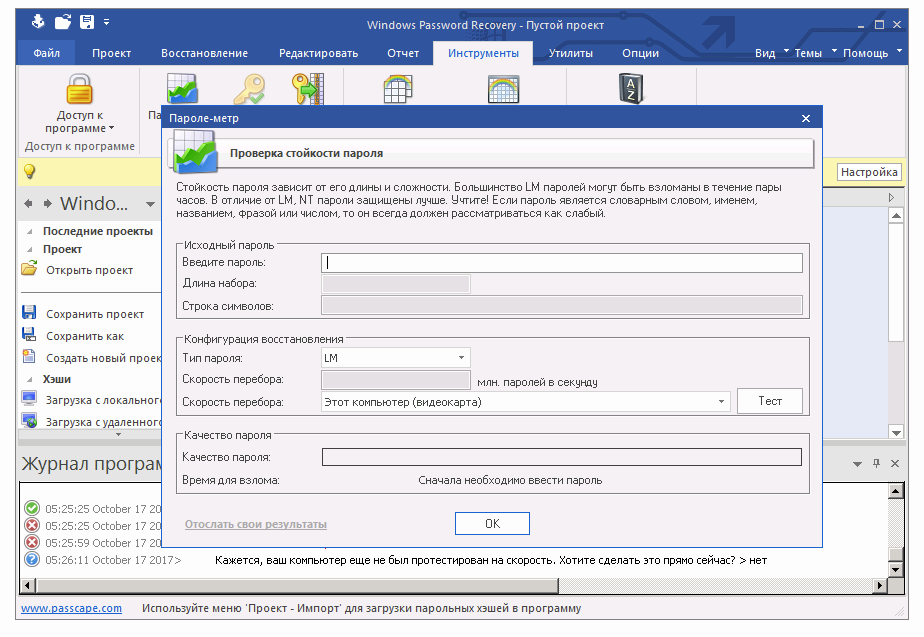Click the Создать новый проект icon
This screenshot has width=924, height=637.
point(29,355)
